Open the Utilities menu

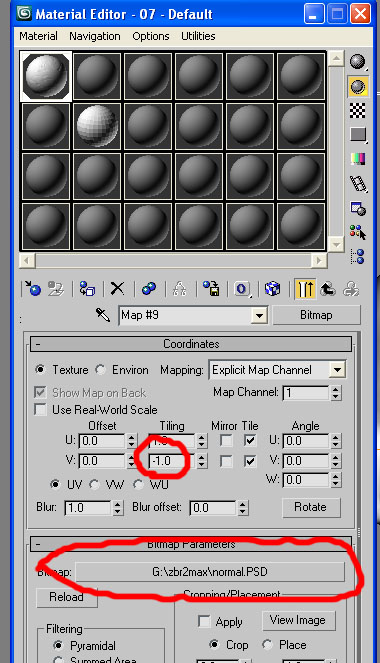pyautogui.click(x=198, y=36)
